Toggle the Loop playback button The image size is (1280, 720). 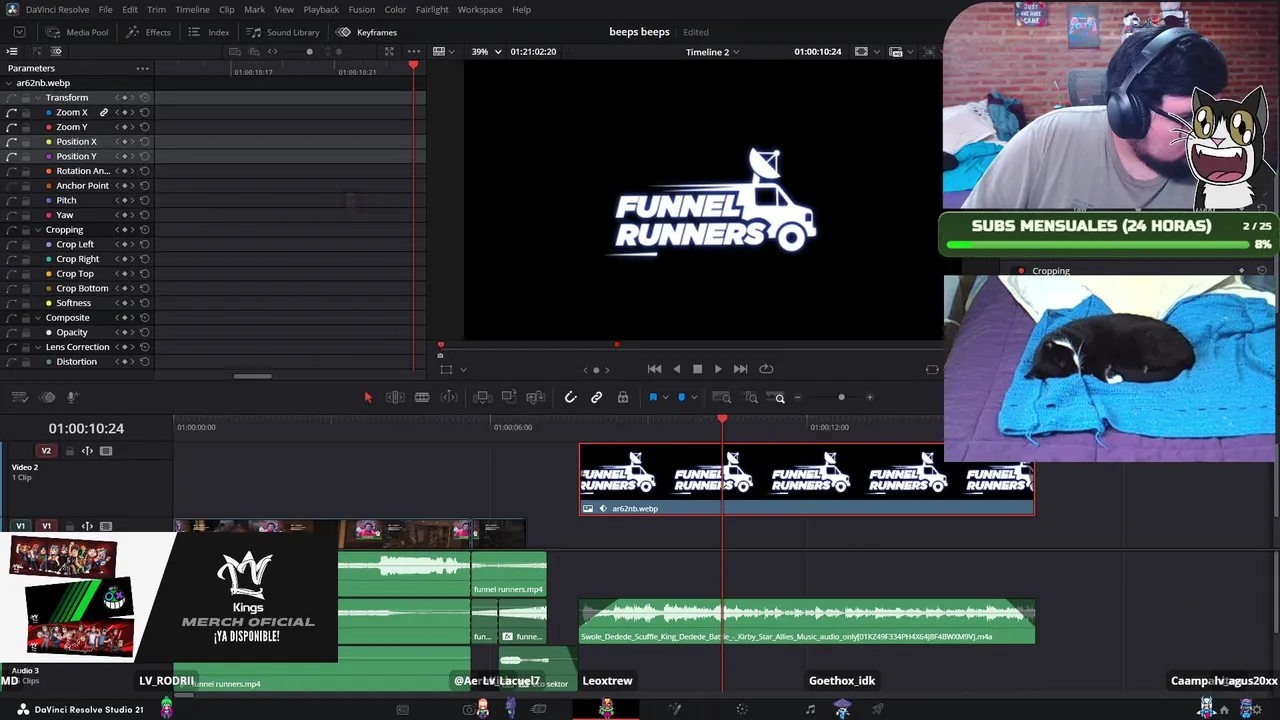click(766, 369)
